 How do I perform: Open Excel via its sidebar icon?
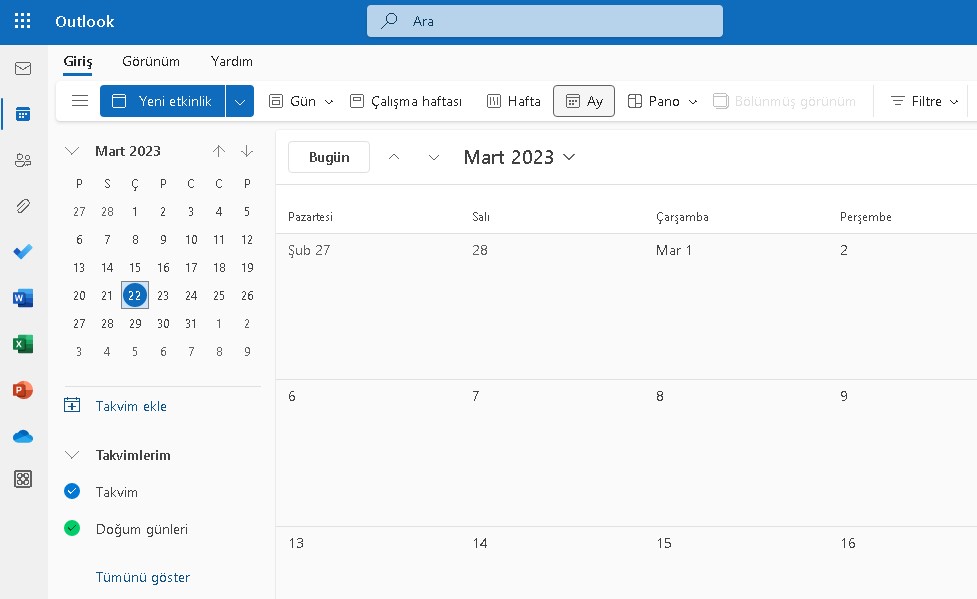(22, 344)
